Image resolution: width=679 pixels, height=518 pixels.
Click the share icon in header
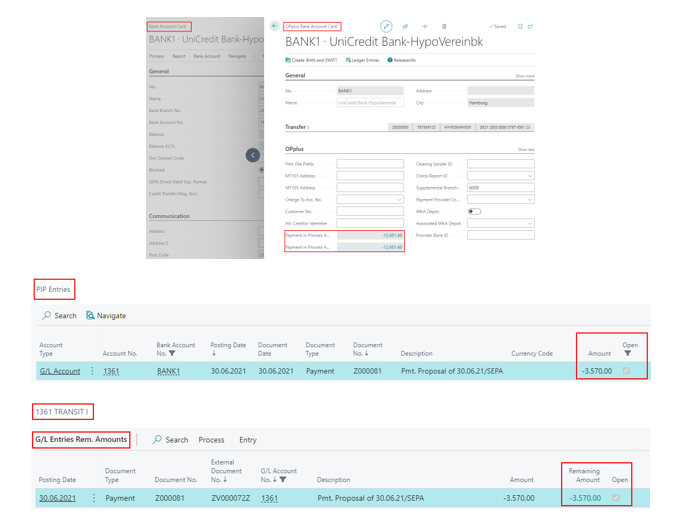(x=405, y=27)
